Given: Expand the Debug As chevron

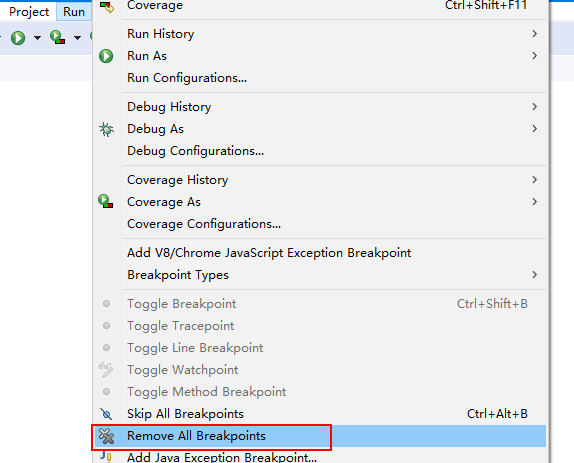Looking at the screenshot, I should click(x=534, y=128).
